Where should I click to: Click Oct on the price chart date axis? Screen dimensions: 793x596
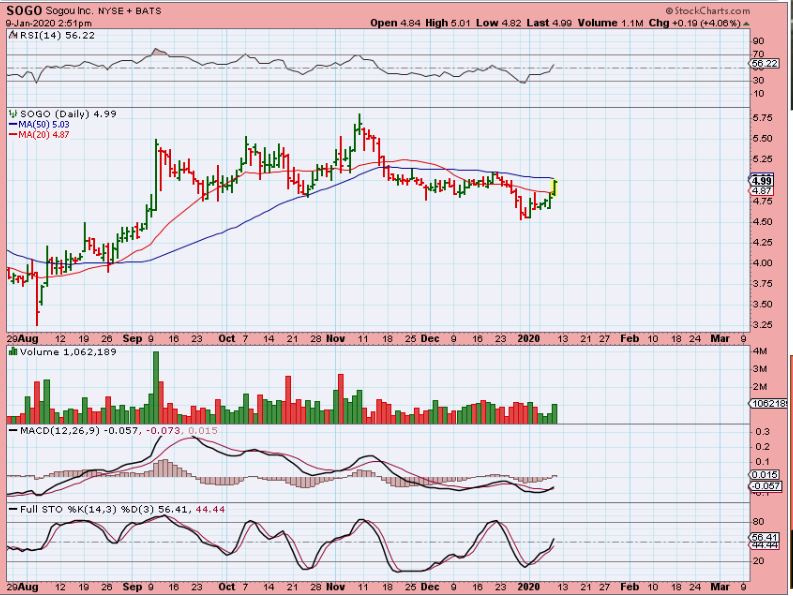point(227,338)
